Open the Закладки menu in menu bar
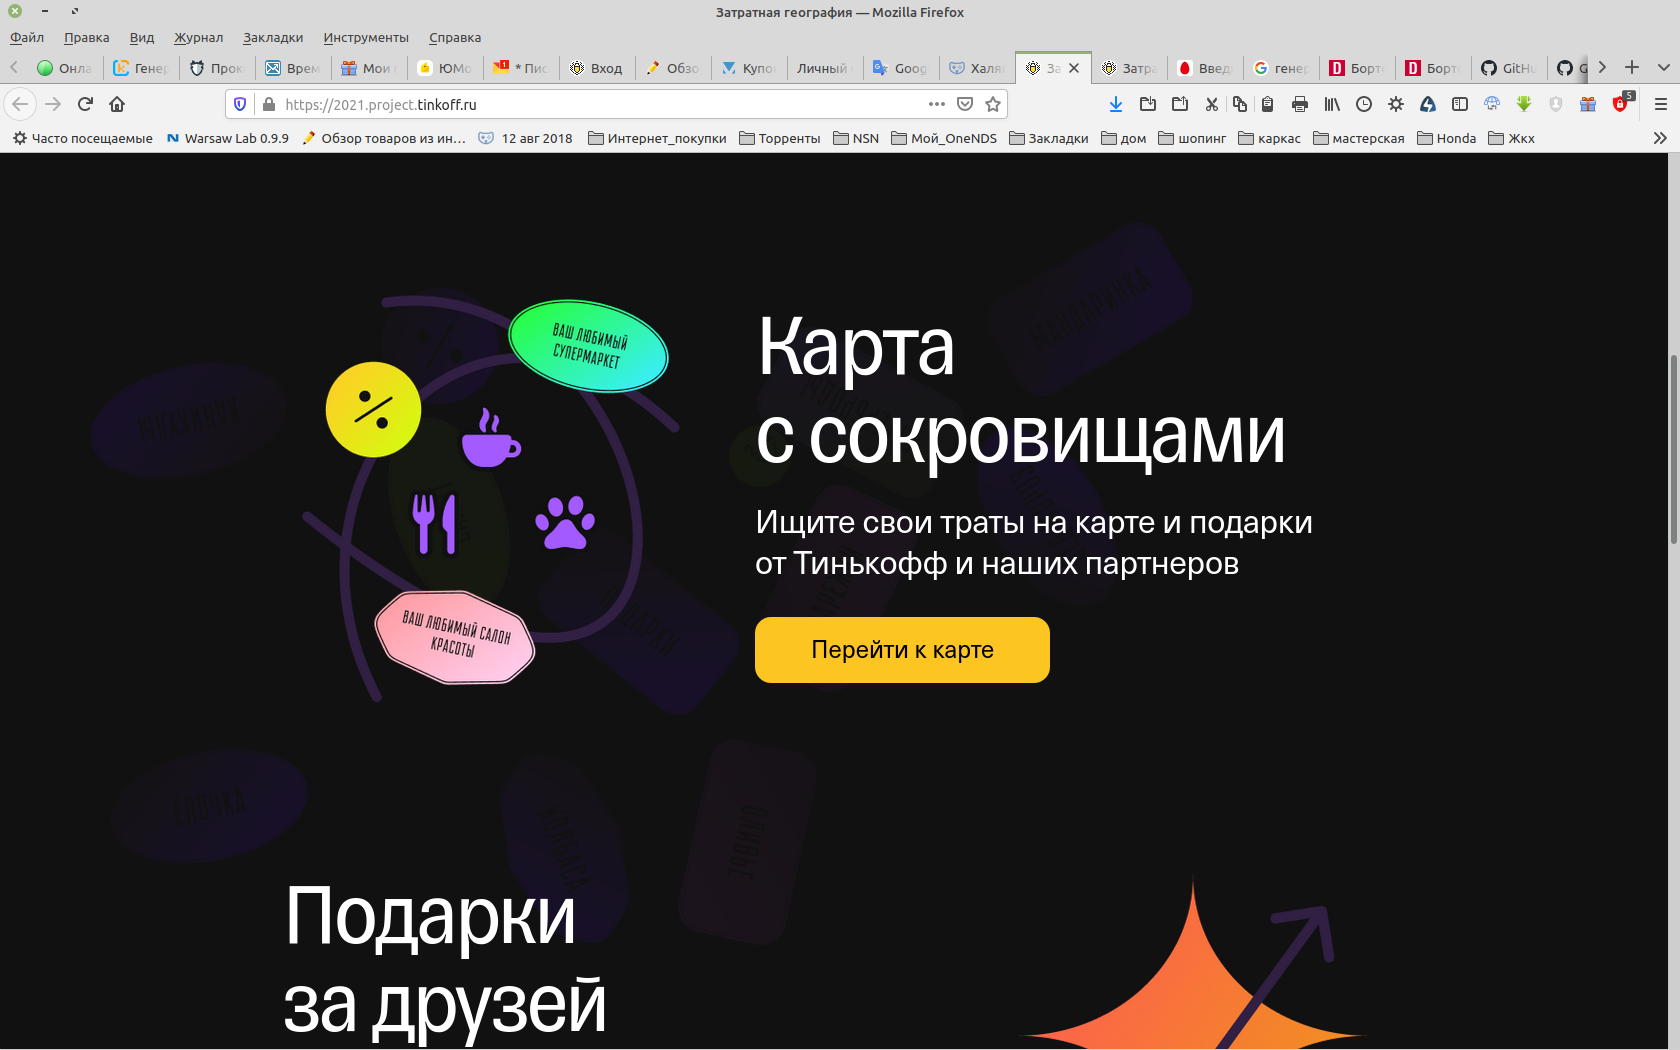 pos(273,38)
